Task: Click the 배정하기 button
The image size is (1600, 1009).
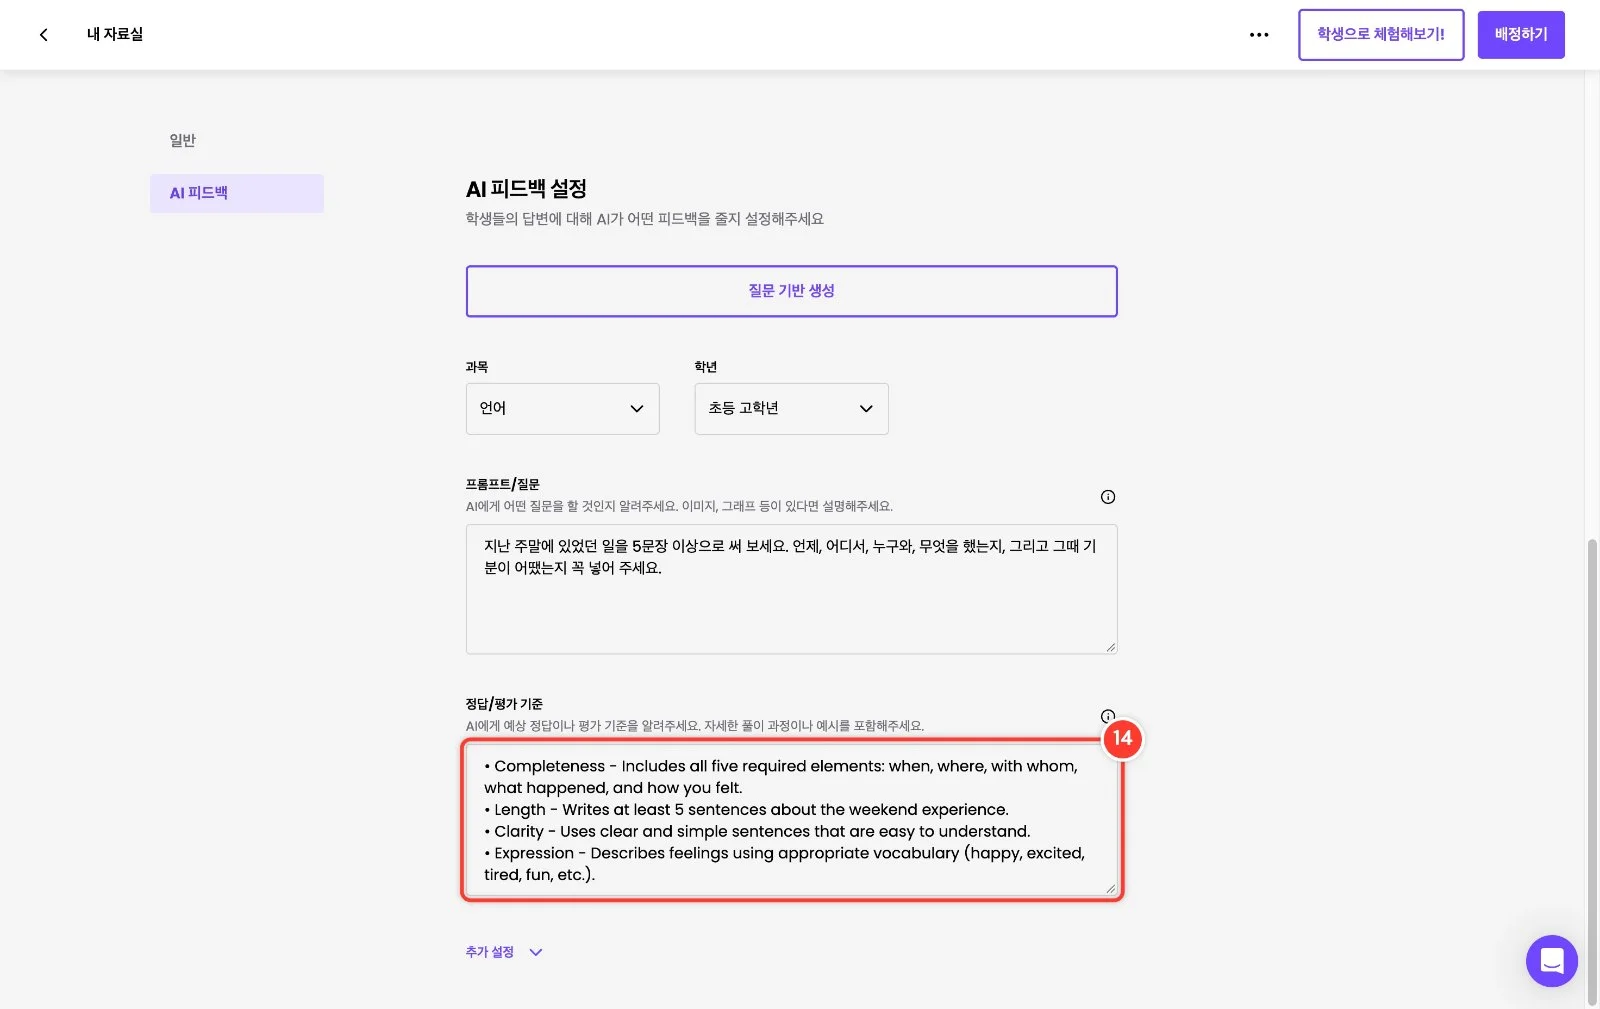Action: pyautogui.click(x=1521, y=35)
